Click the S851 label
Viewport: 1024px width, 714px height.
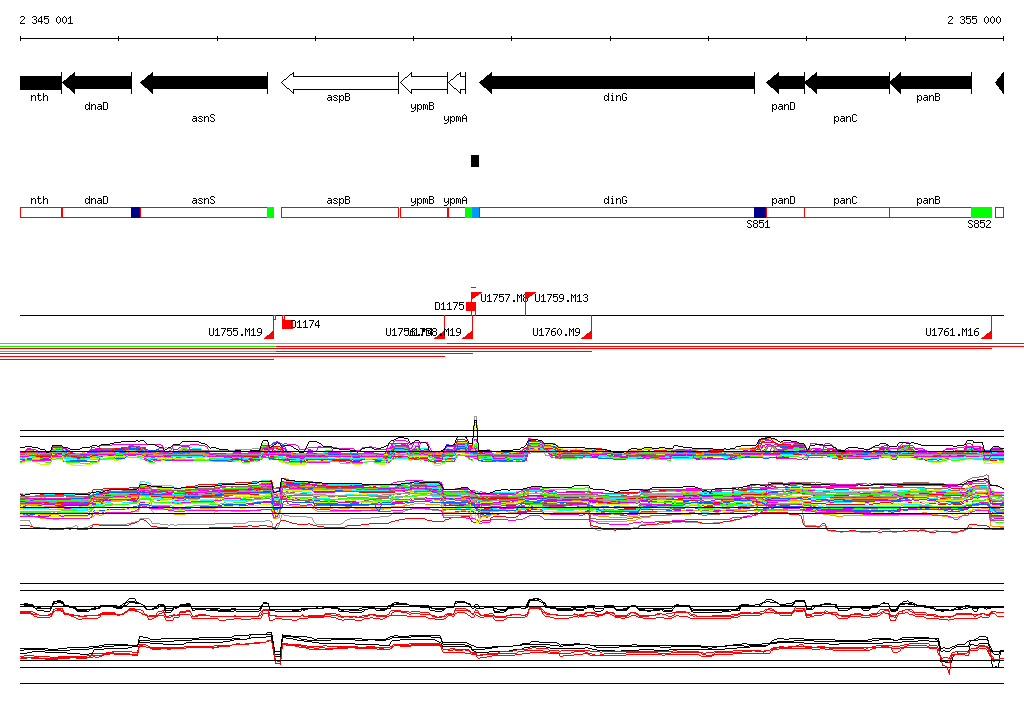[758, 224]
